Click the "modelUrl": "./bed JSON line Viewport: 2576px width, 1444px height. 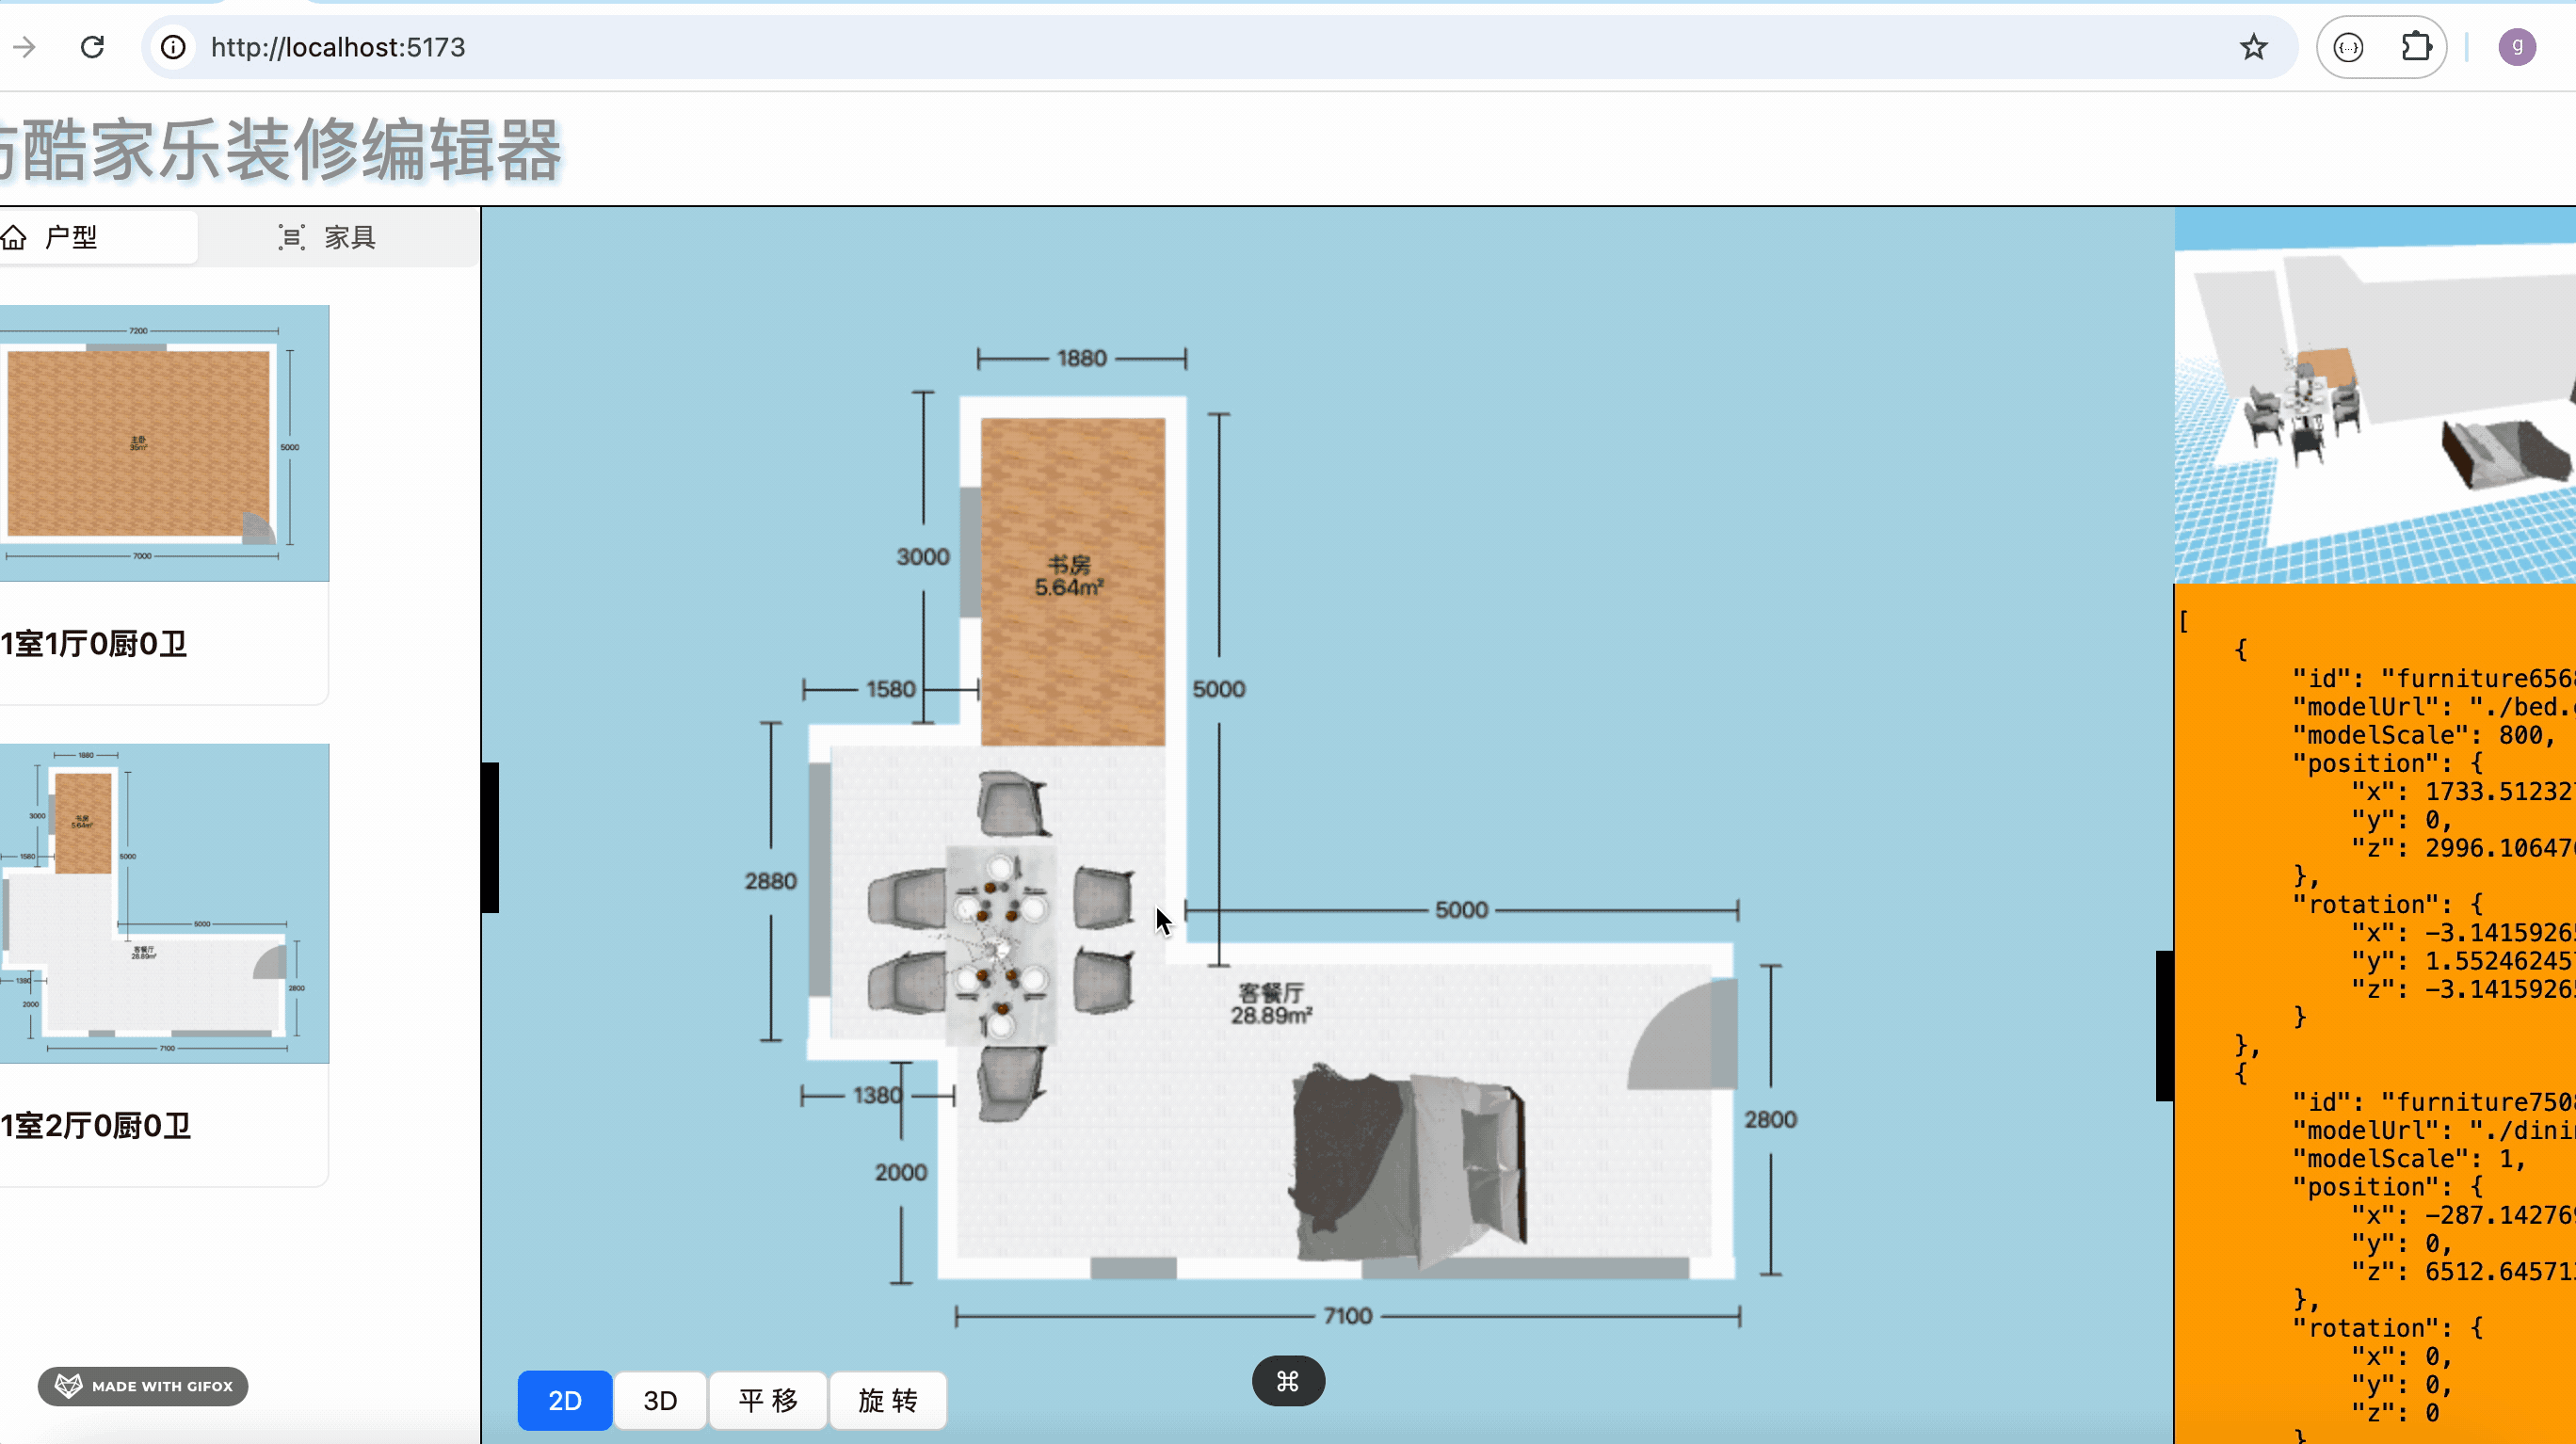pyautogui.click(x=2432, y=707)
